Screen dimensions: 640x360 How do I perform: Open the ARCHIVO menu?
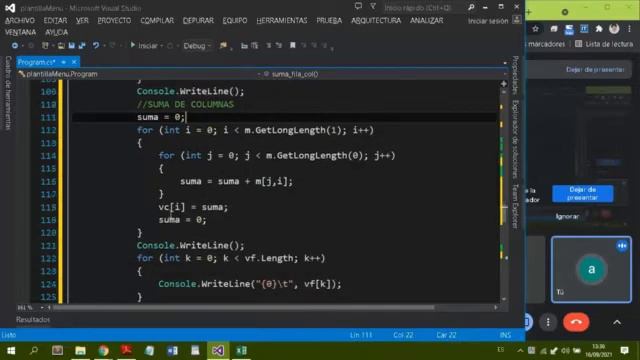(20, 20)
